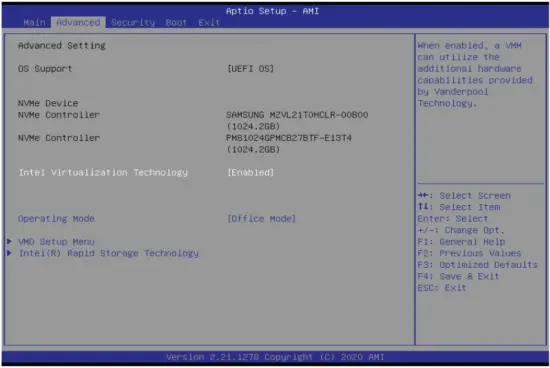This screenshot has height=368, width=550.
Task: Click the Enter: Select hint
Action: 452,219
